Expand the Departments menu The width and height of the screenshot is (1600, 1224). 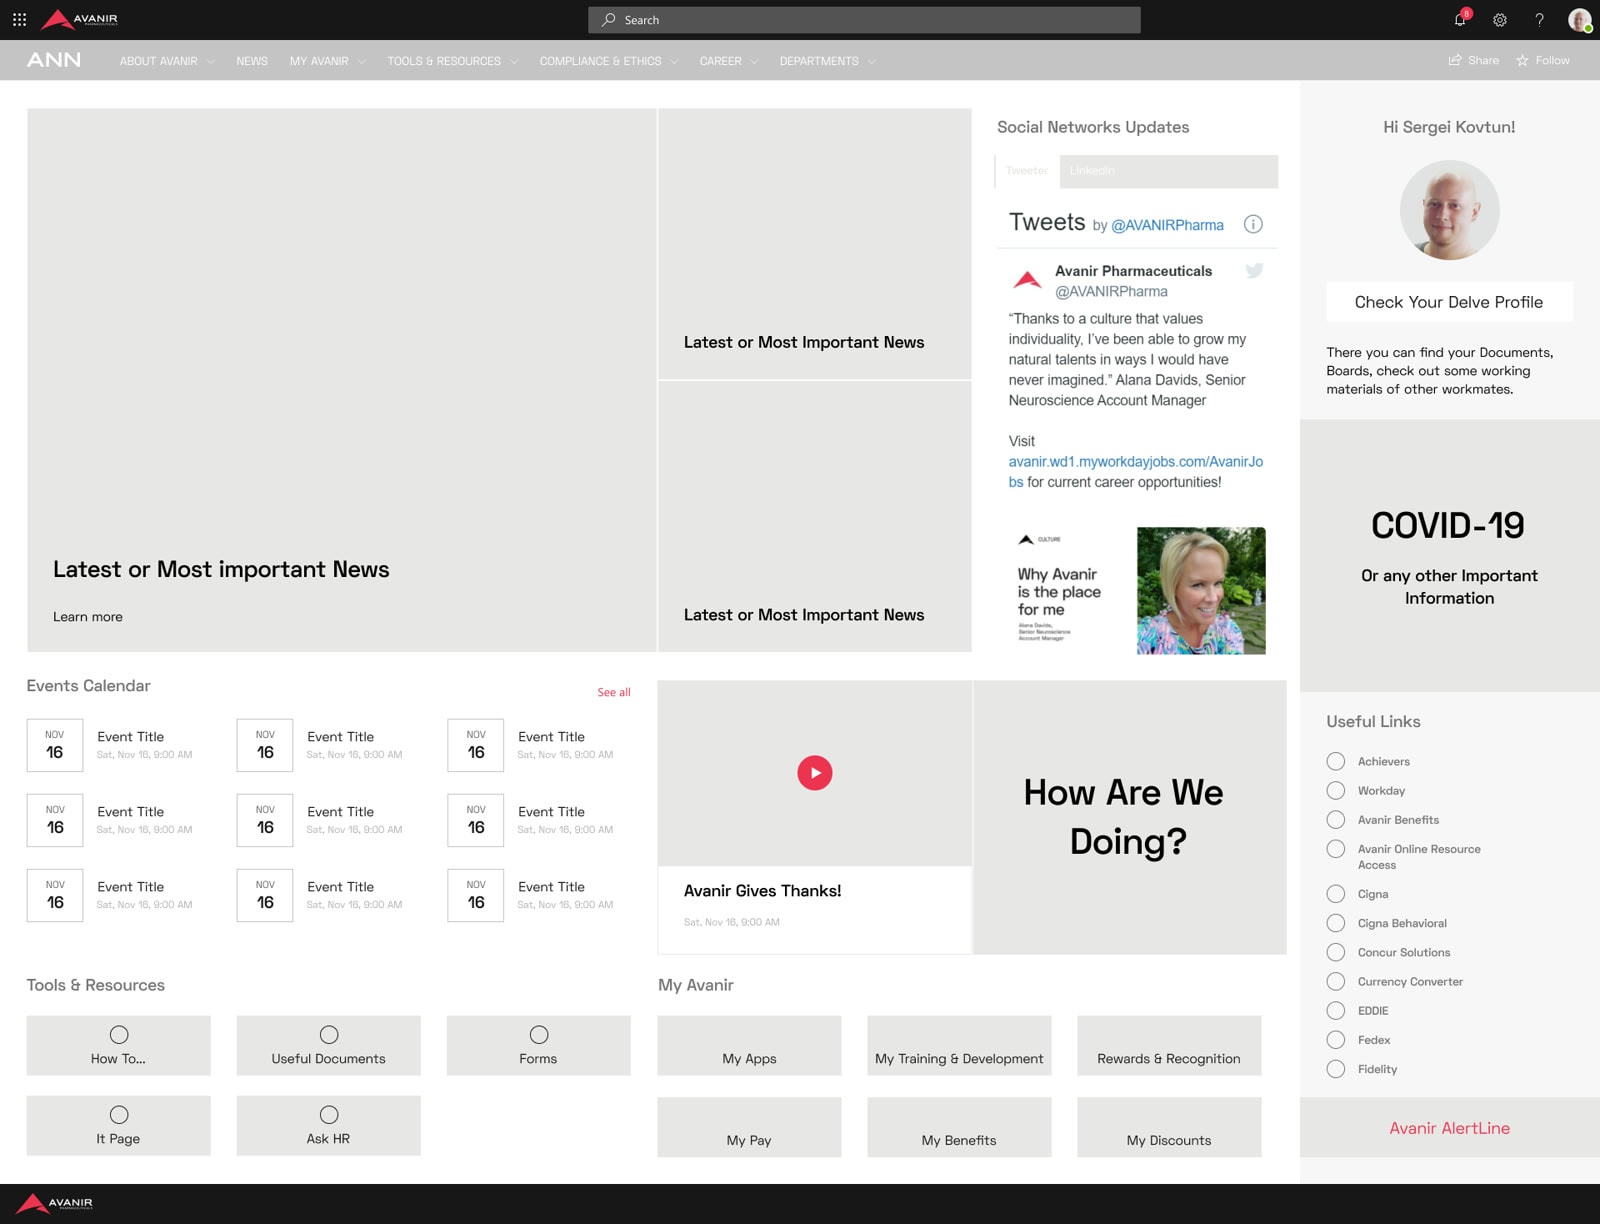click(x=828, y=61)
